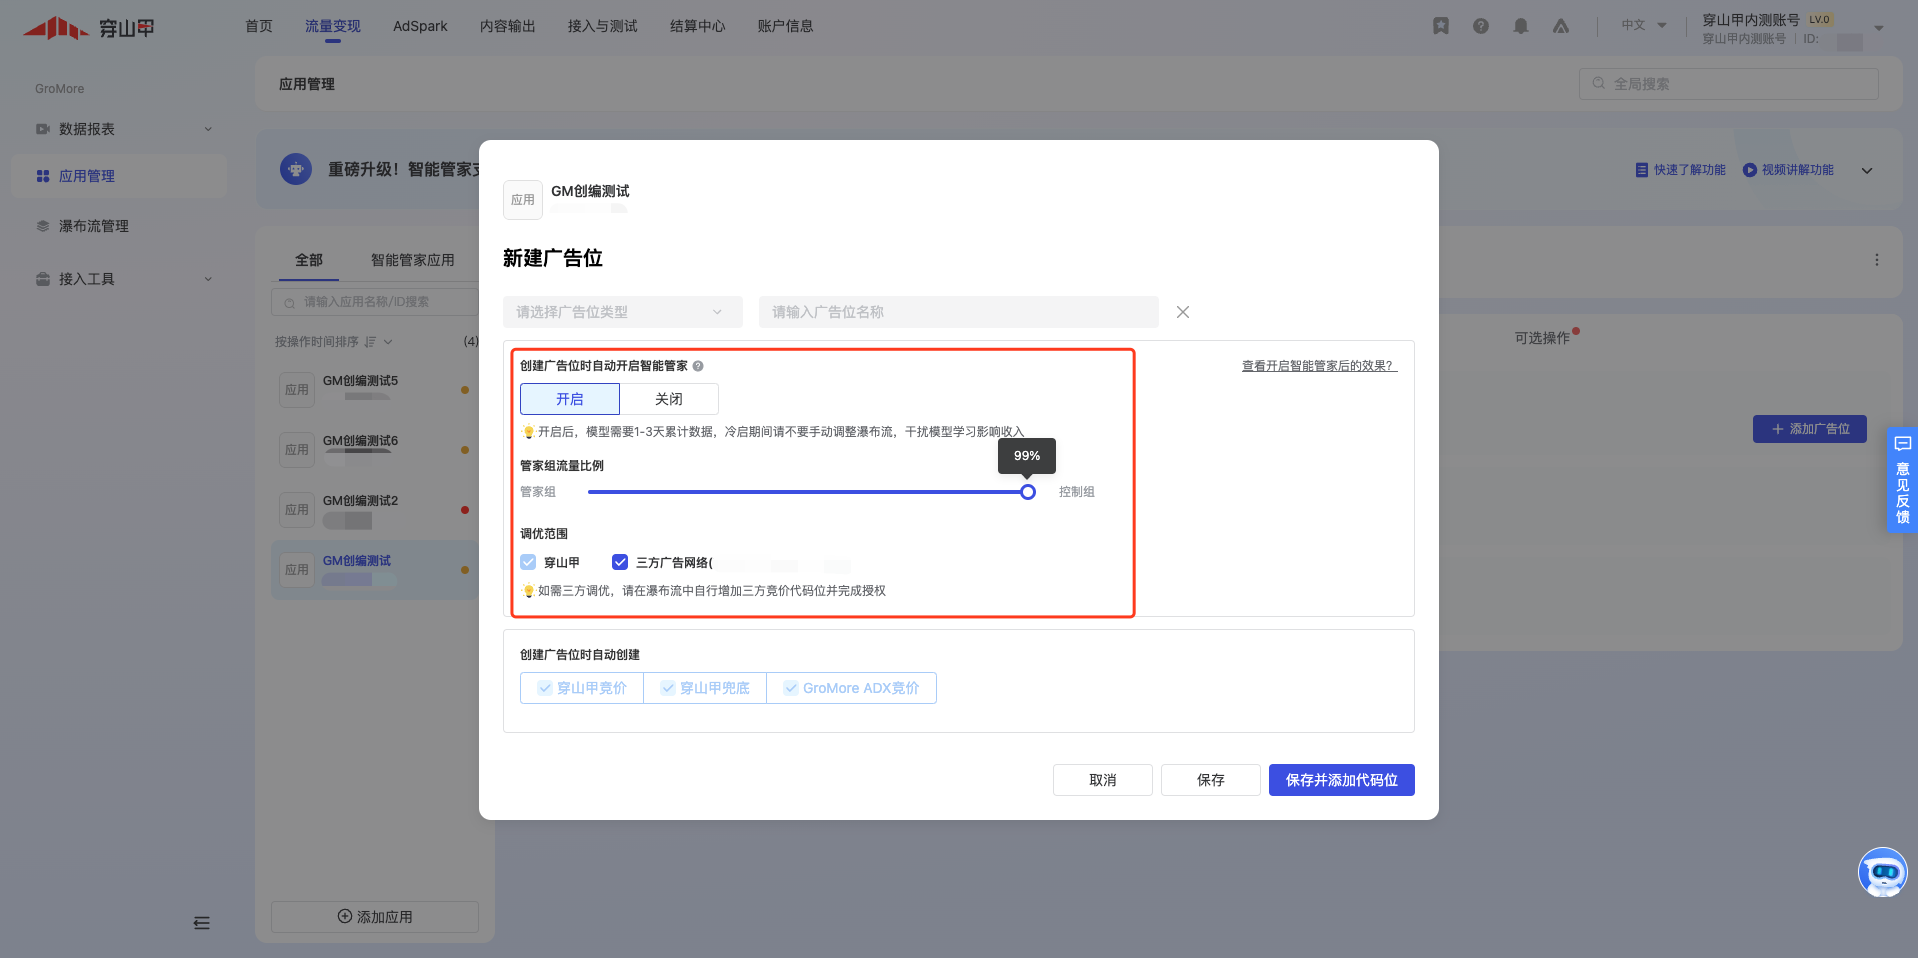Switch to the 全部 apps tab
Image resolution: width=1918 pixels, height=958 pixels.
tap(309, 260)
